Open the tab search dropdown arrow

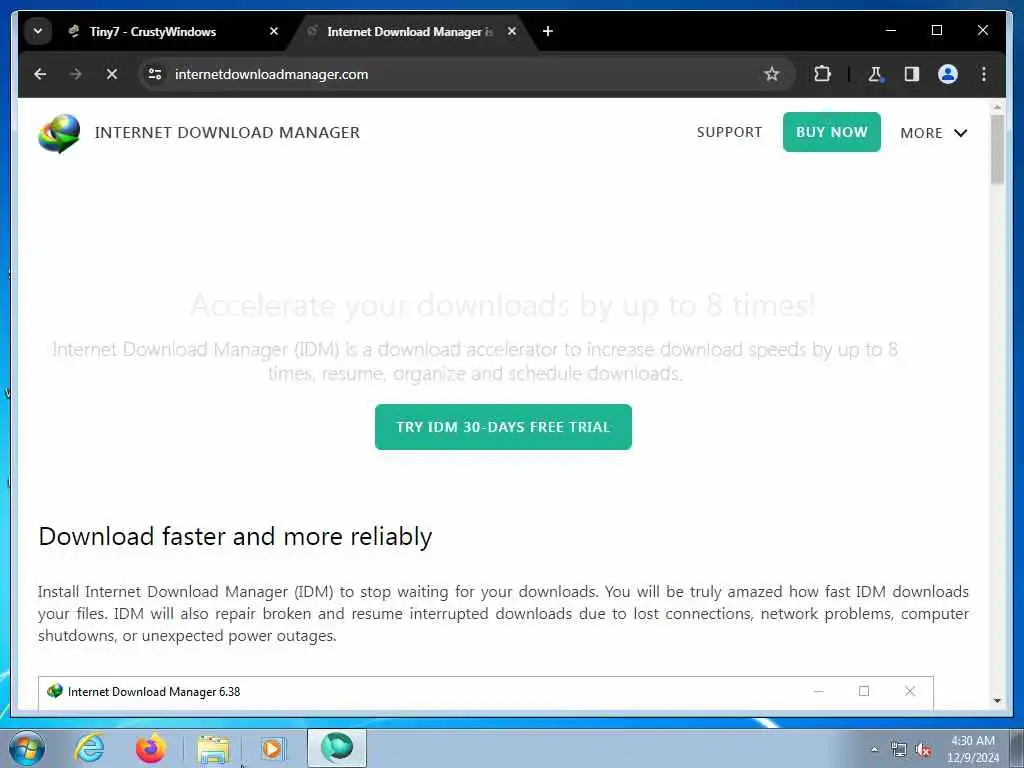click(38, 31)
